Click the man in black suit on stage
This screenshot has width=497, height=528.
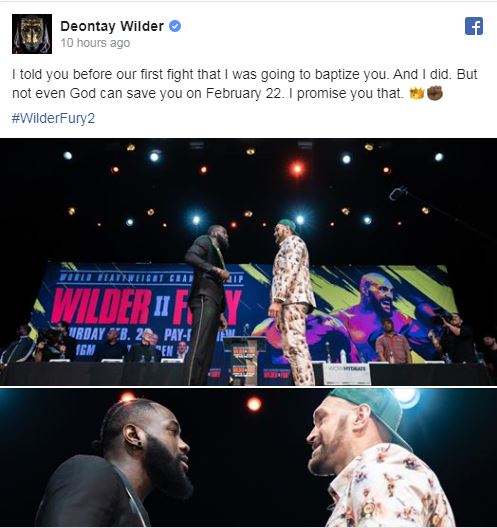point(207,305)
